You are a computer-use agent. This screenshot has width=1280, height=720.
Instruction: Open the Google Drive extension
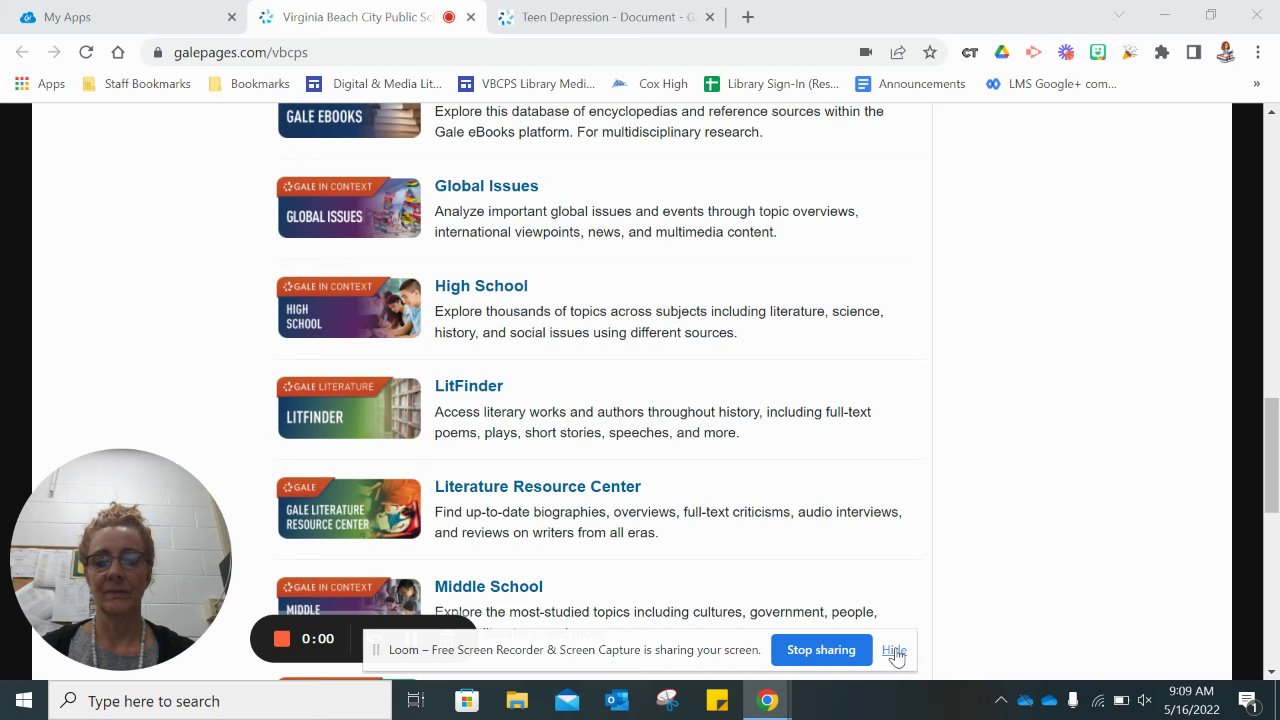(1001, 52)
